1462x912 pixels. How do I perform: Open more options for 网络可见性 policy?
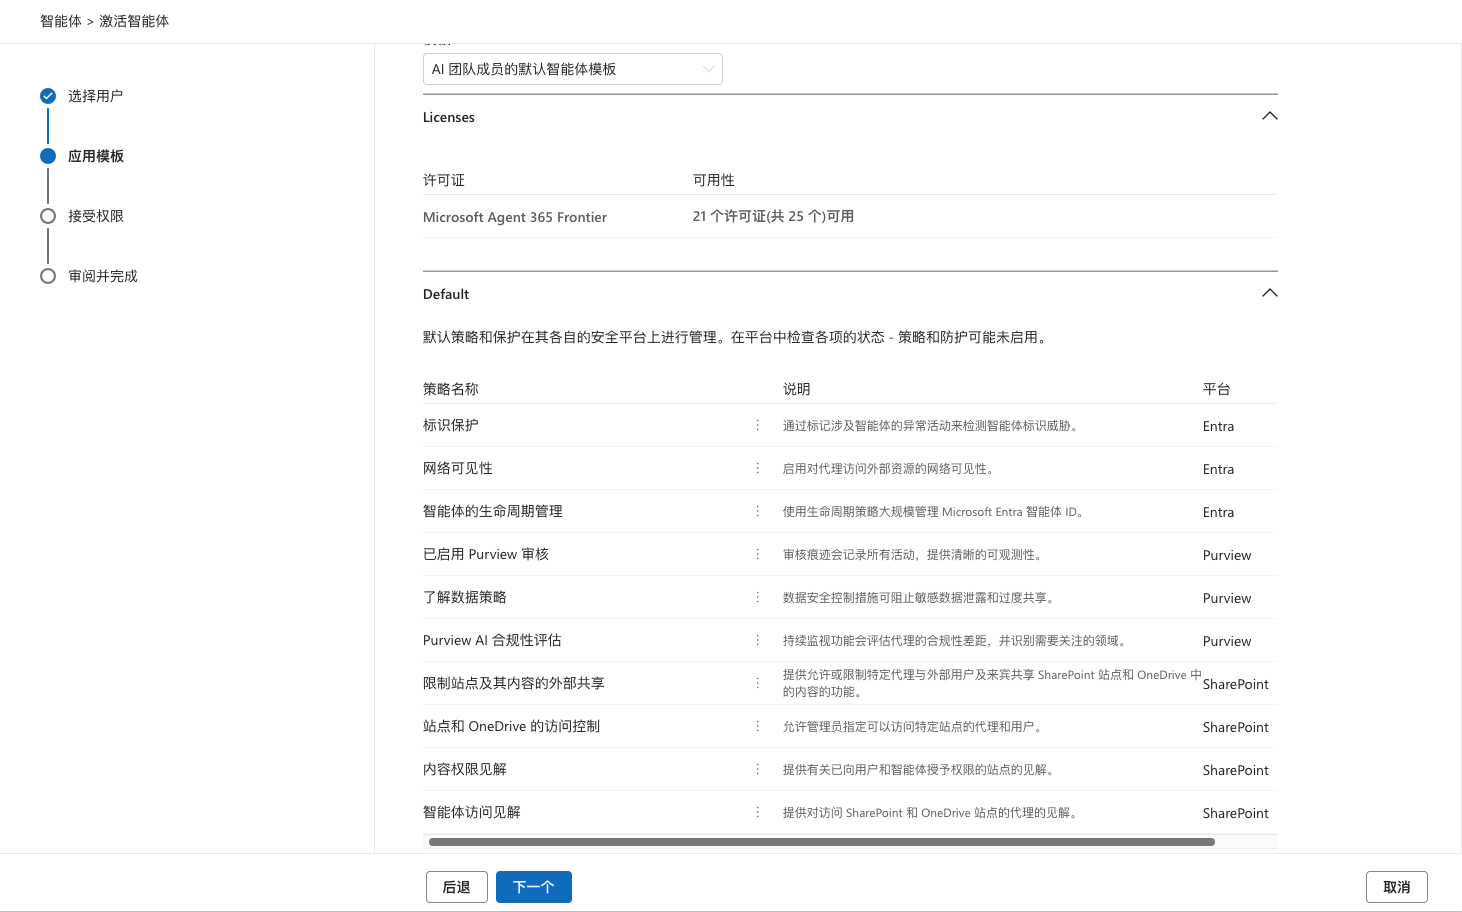pos(757,468)
